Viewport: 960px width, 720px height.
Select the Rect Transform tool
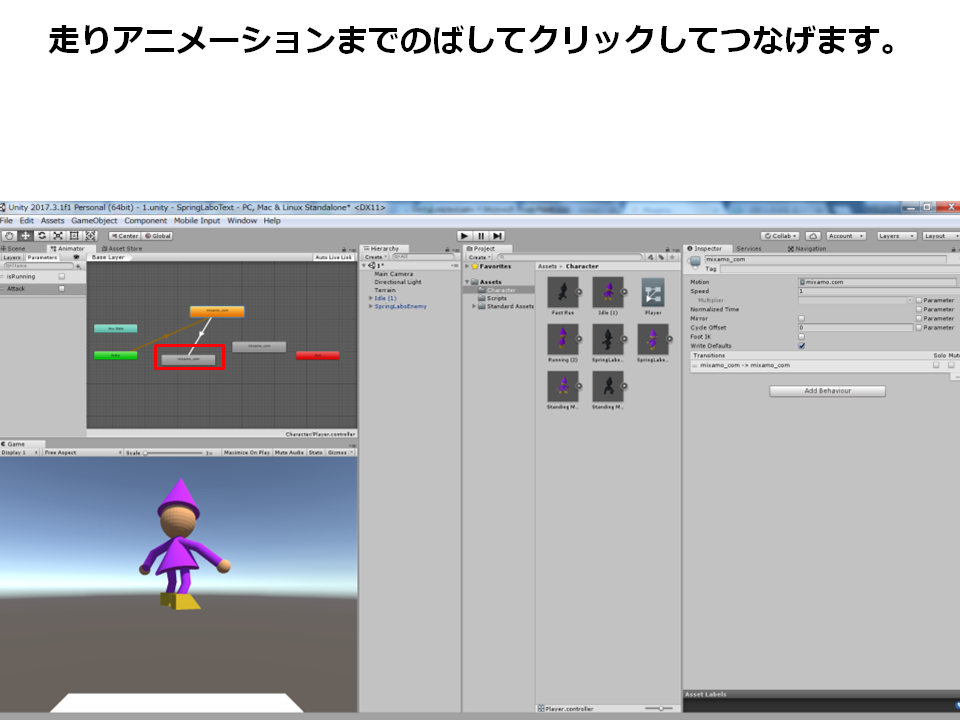point(74,236)
